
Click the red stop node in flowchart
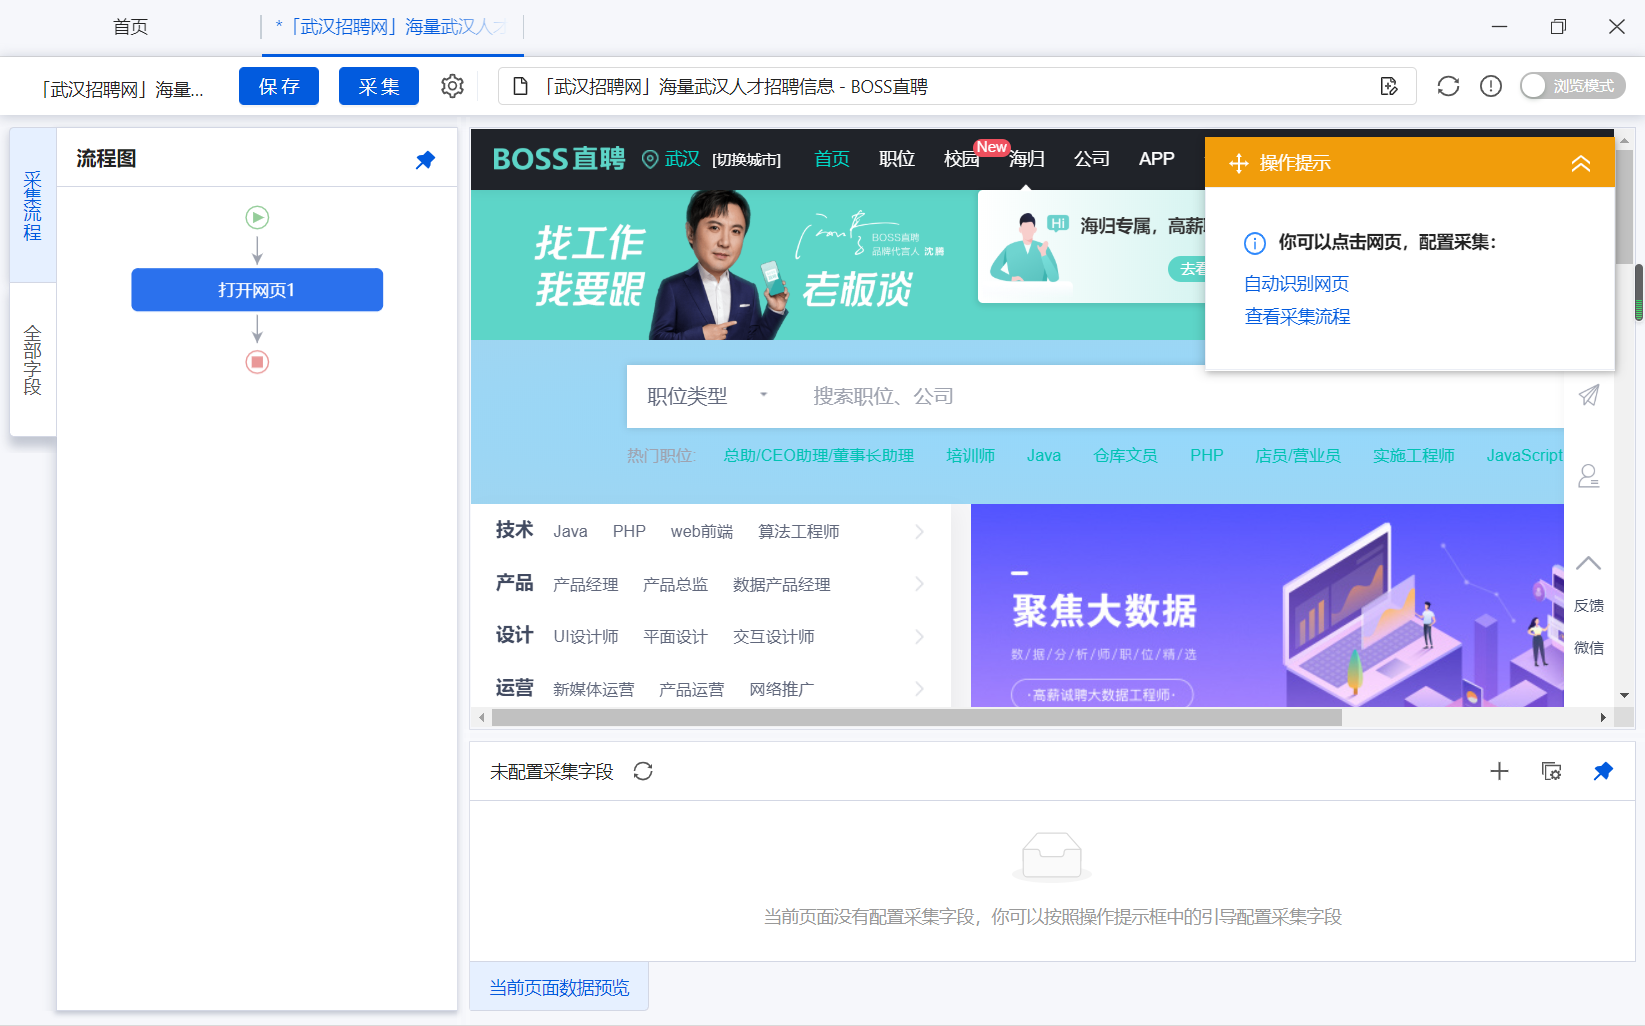pyautogui.click(x=257, y=362)
